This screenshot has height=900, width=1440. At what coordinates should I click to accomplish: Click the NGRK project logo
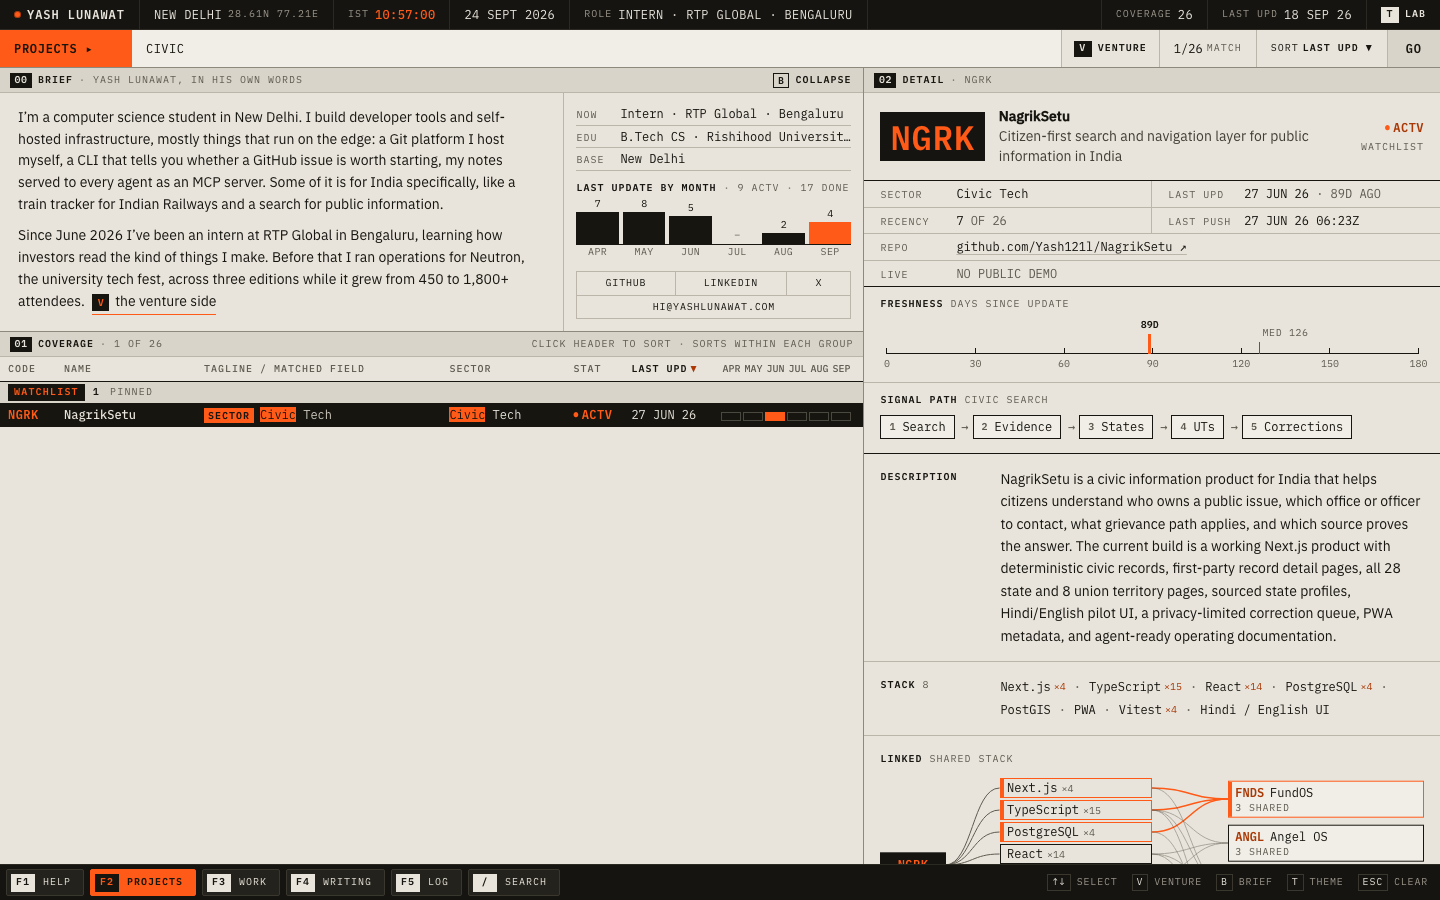(932, 137)
